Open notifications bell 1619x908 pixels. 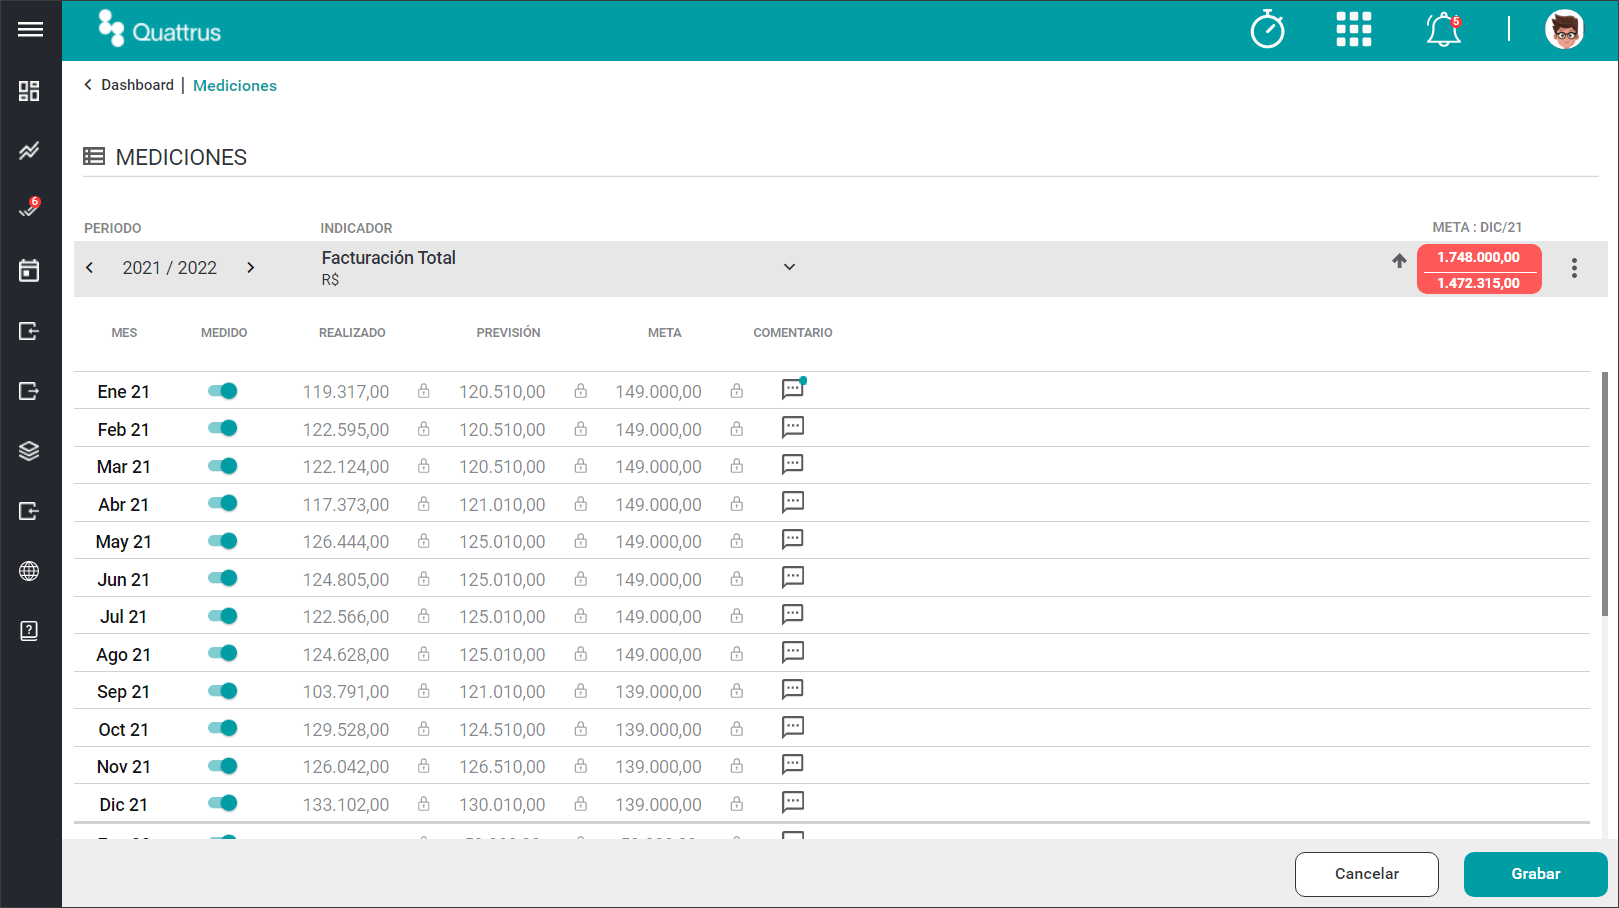pyautogui.click(x=1443, y=29)
